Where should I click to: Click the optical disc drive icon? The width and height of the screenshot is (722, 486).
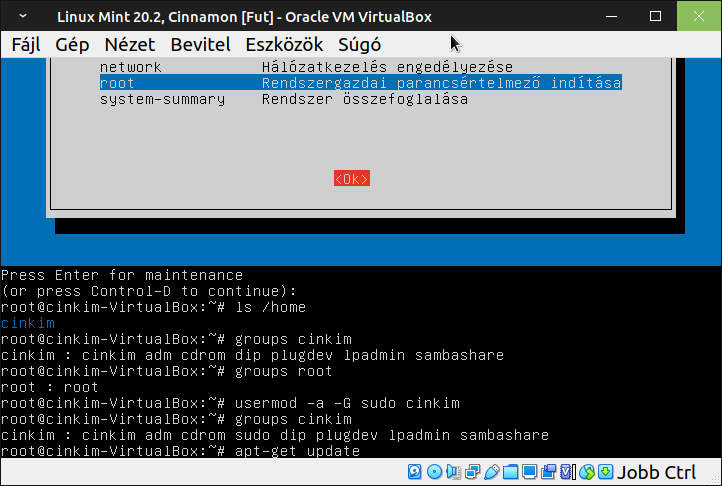(x=434, y=472)
